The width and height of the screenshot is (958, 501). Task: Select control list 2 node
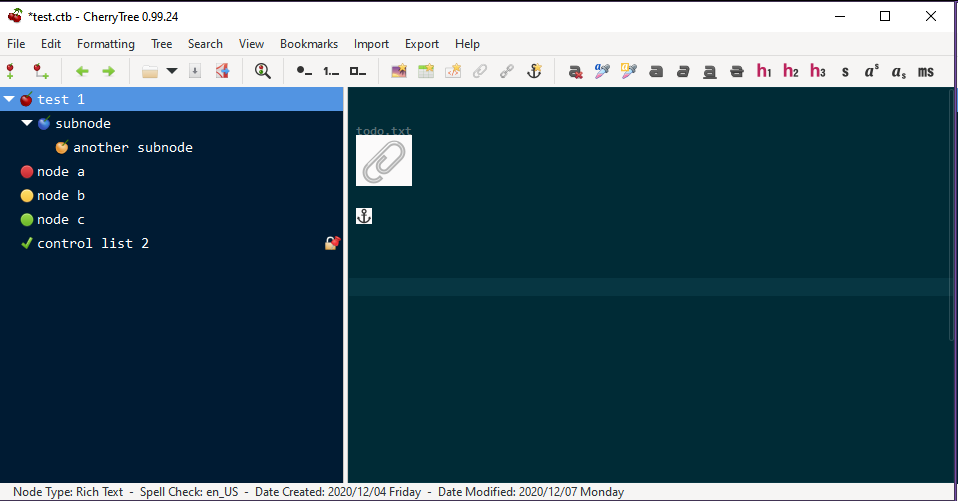click(93, 243)
